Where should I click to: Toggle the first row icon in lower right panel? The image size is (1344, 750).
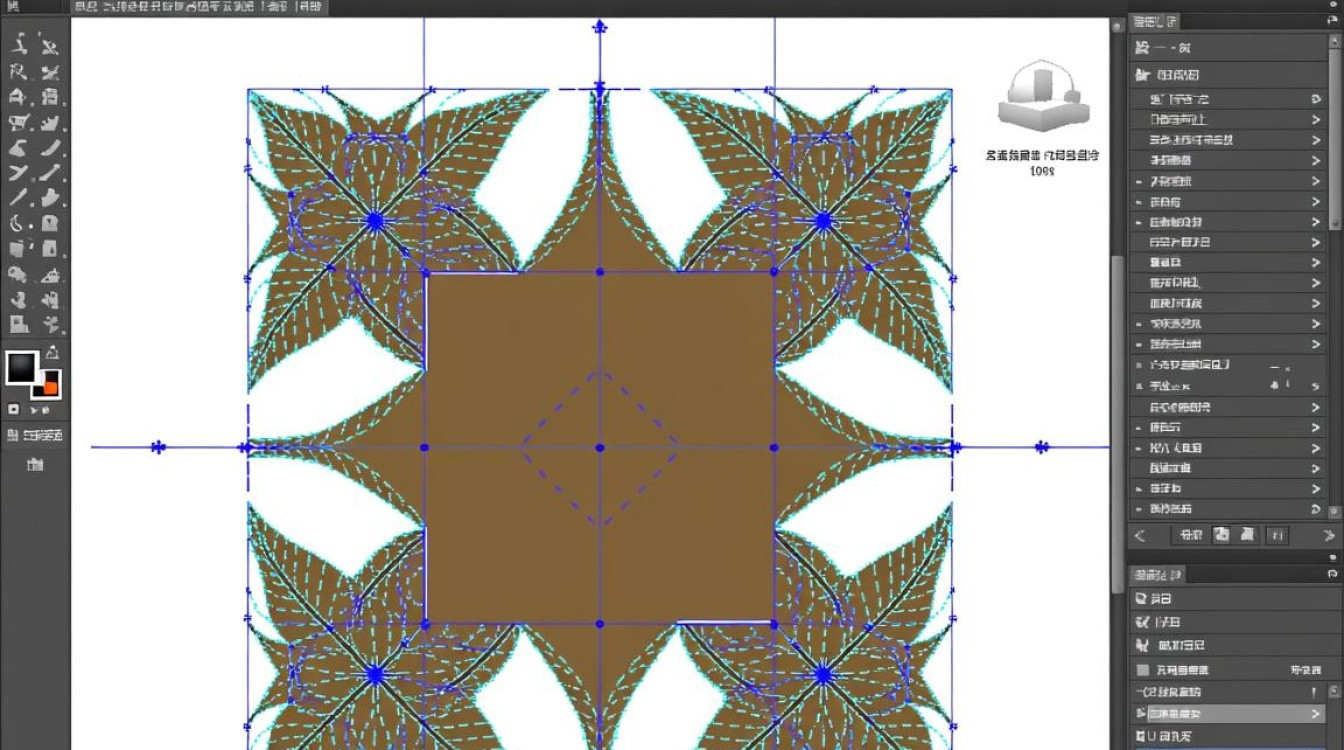point(1143,598)
